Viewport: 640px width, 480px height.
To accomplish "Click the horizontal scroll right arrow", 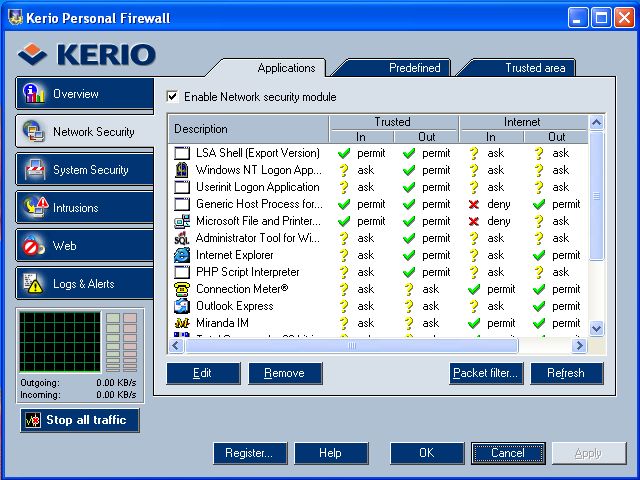I will pyautogui.click(x=579, y=346).
